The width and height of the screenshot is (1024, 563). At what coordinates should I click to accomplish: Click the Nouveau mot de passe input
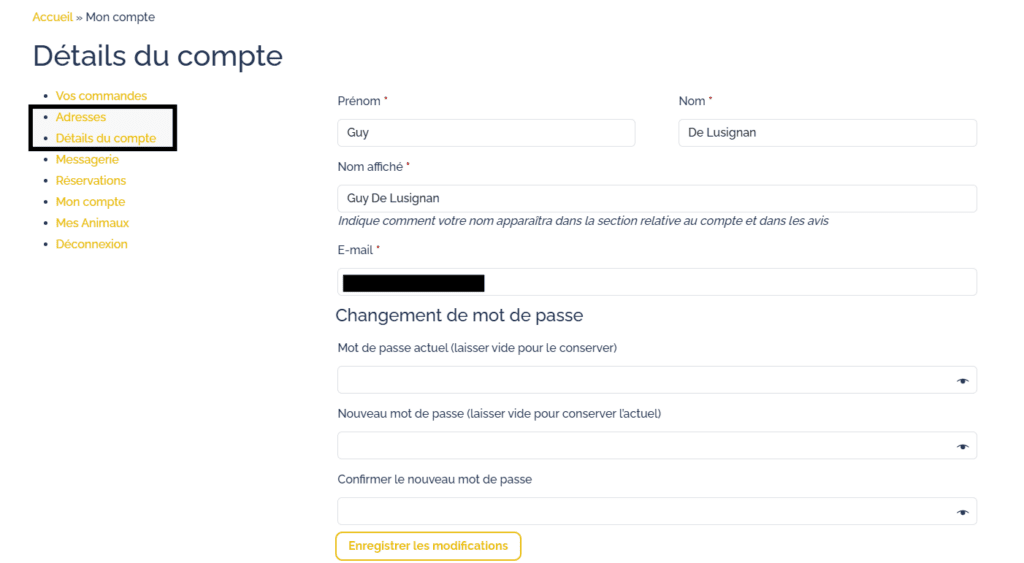coord(640,446)
